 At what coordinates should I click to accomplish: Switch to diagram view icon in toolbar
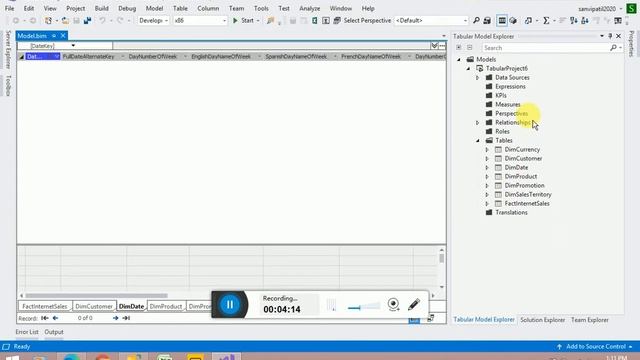point(513,20)
